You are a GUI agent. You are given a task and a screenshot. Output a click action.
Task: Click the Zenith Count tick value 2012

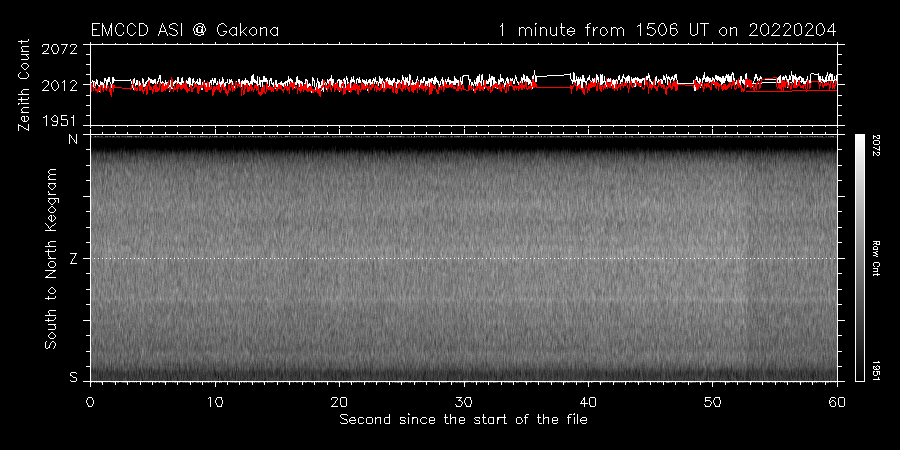pos(59,86)
